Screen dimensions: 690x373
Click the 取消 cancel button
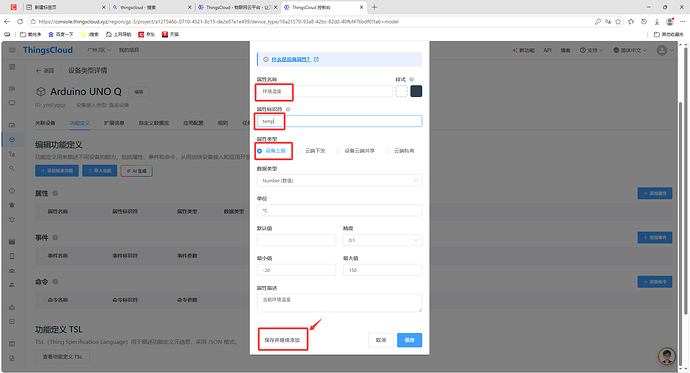click(381, 340)
